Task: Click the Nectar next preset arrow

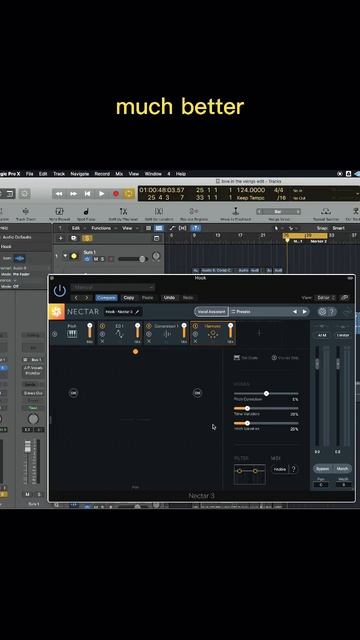Action: pyautogui.click(x=304, y=312)
